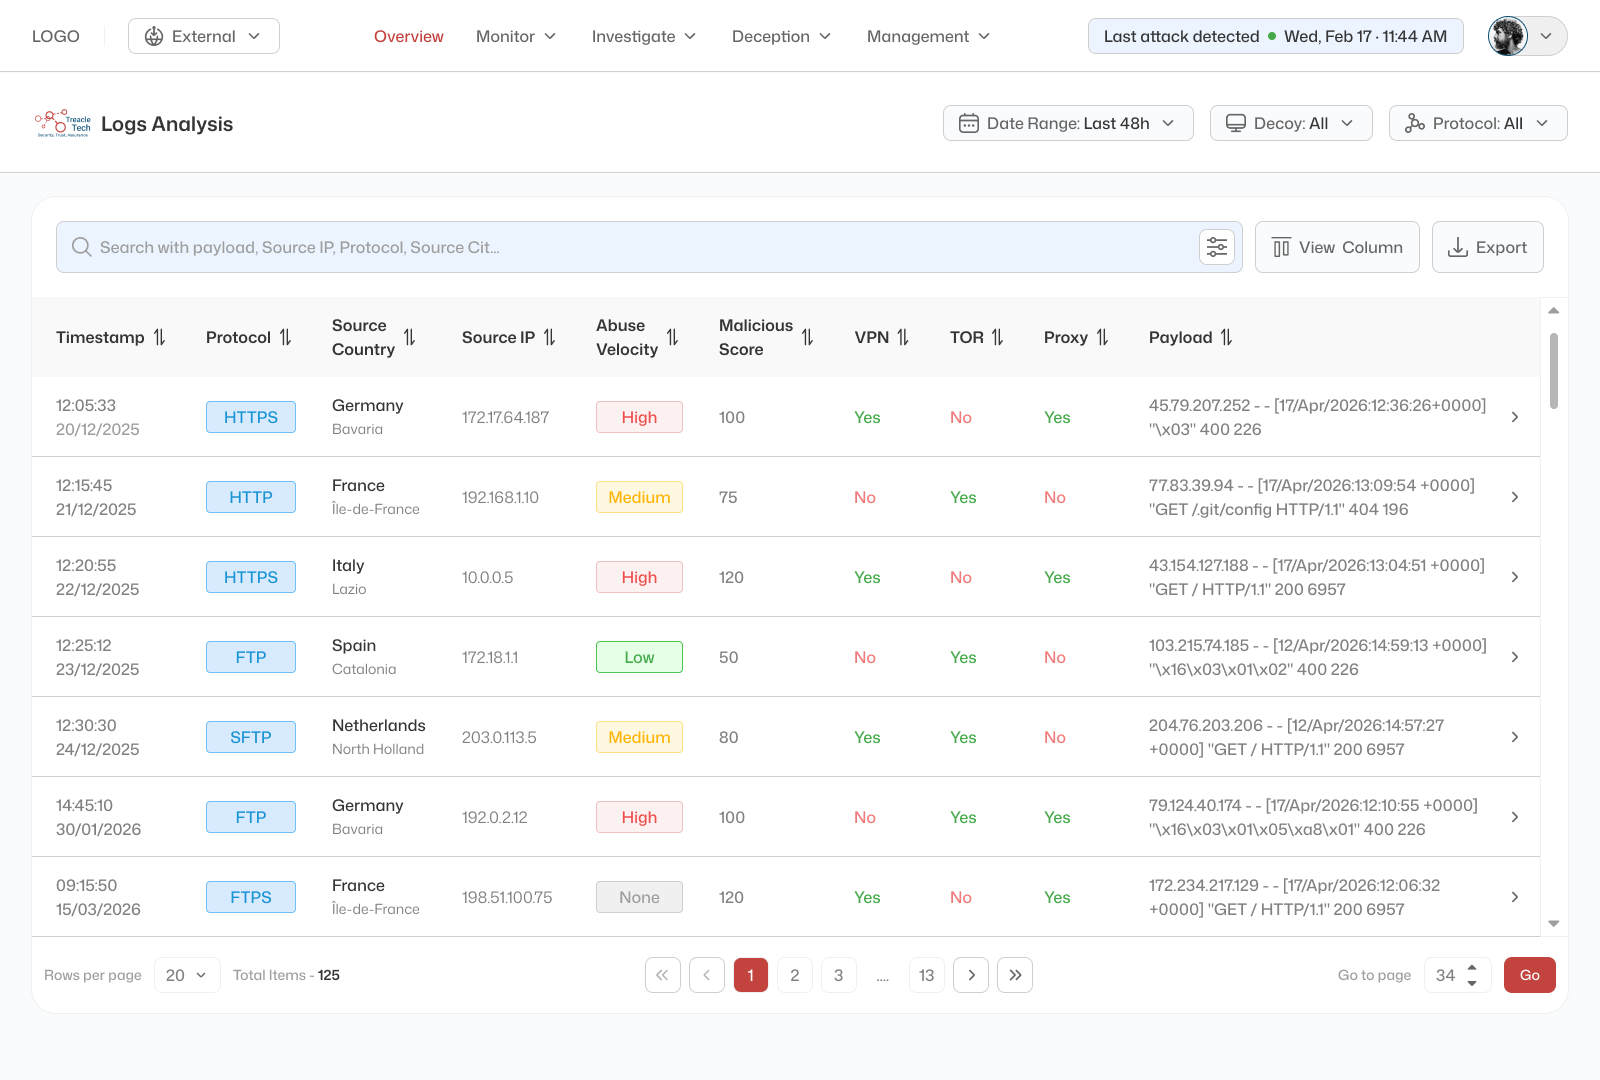Image resolution: width=1600 pixels, height=1080 pixels.
Task: Select page 3 in pagination
Action: (x=839, y=975)
